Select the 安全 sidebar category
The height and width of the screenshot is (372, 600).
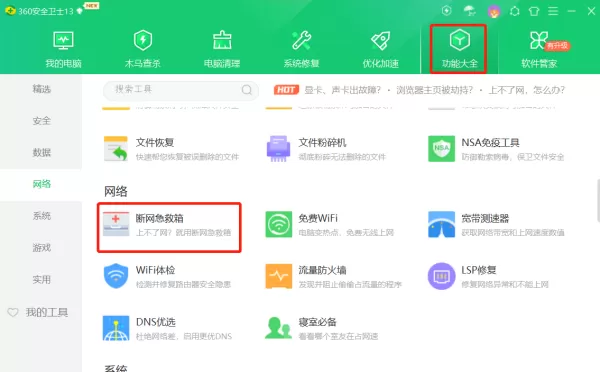41,121
